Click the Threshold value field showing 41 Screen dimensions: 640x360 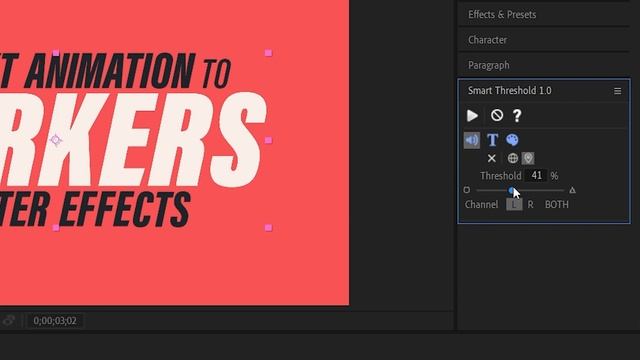point(536,176)
